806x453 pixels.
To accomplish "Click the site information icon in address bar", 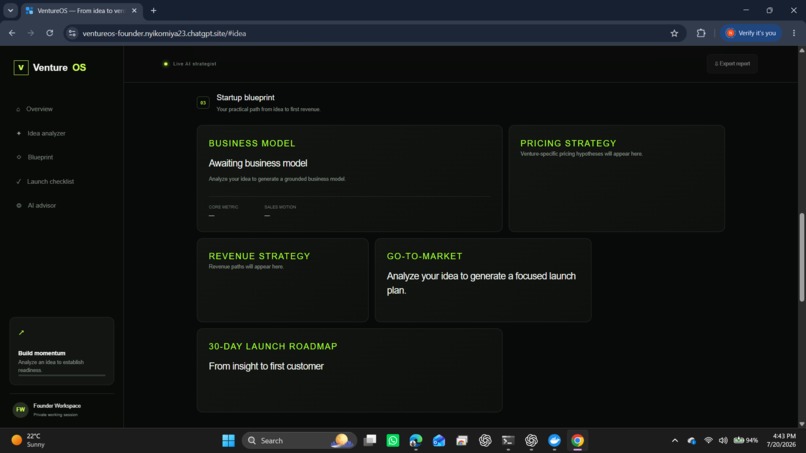I will (72, 33).
